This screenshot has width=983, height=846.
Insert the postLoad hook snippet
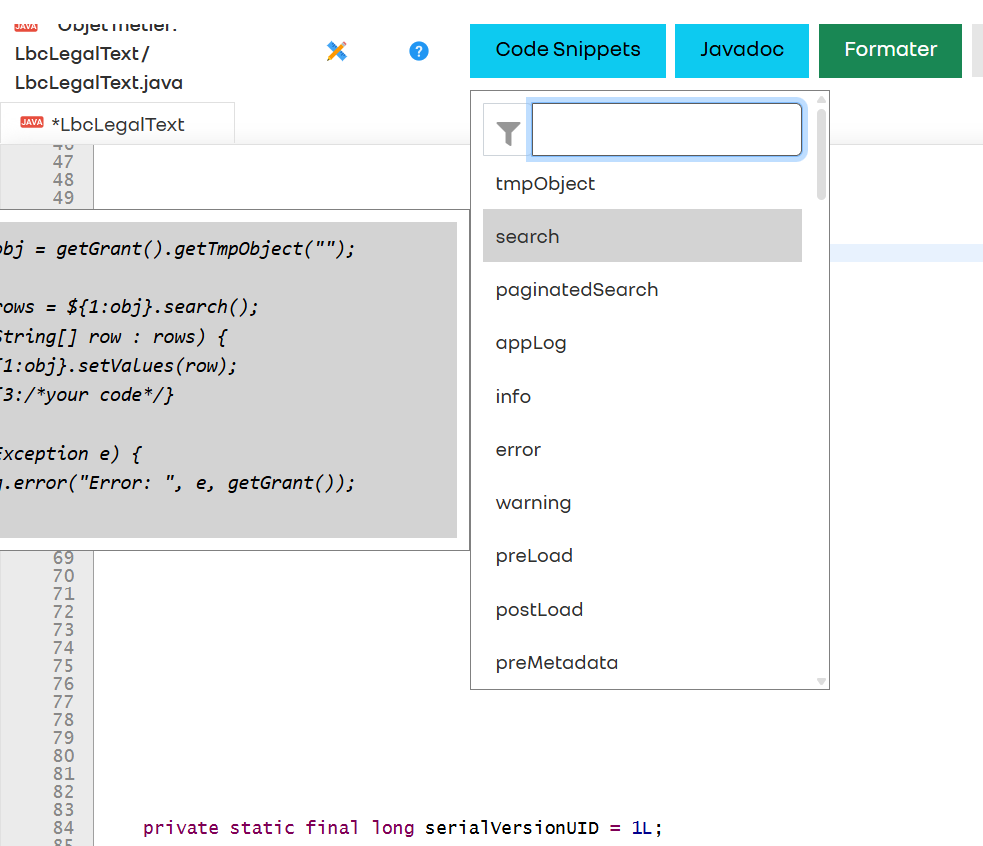[x=539, y=609]
